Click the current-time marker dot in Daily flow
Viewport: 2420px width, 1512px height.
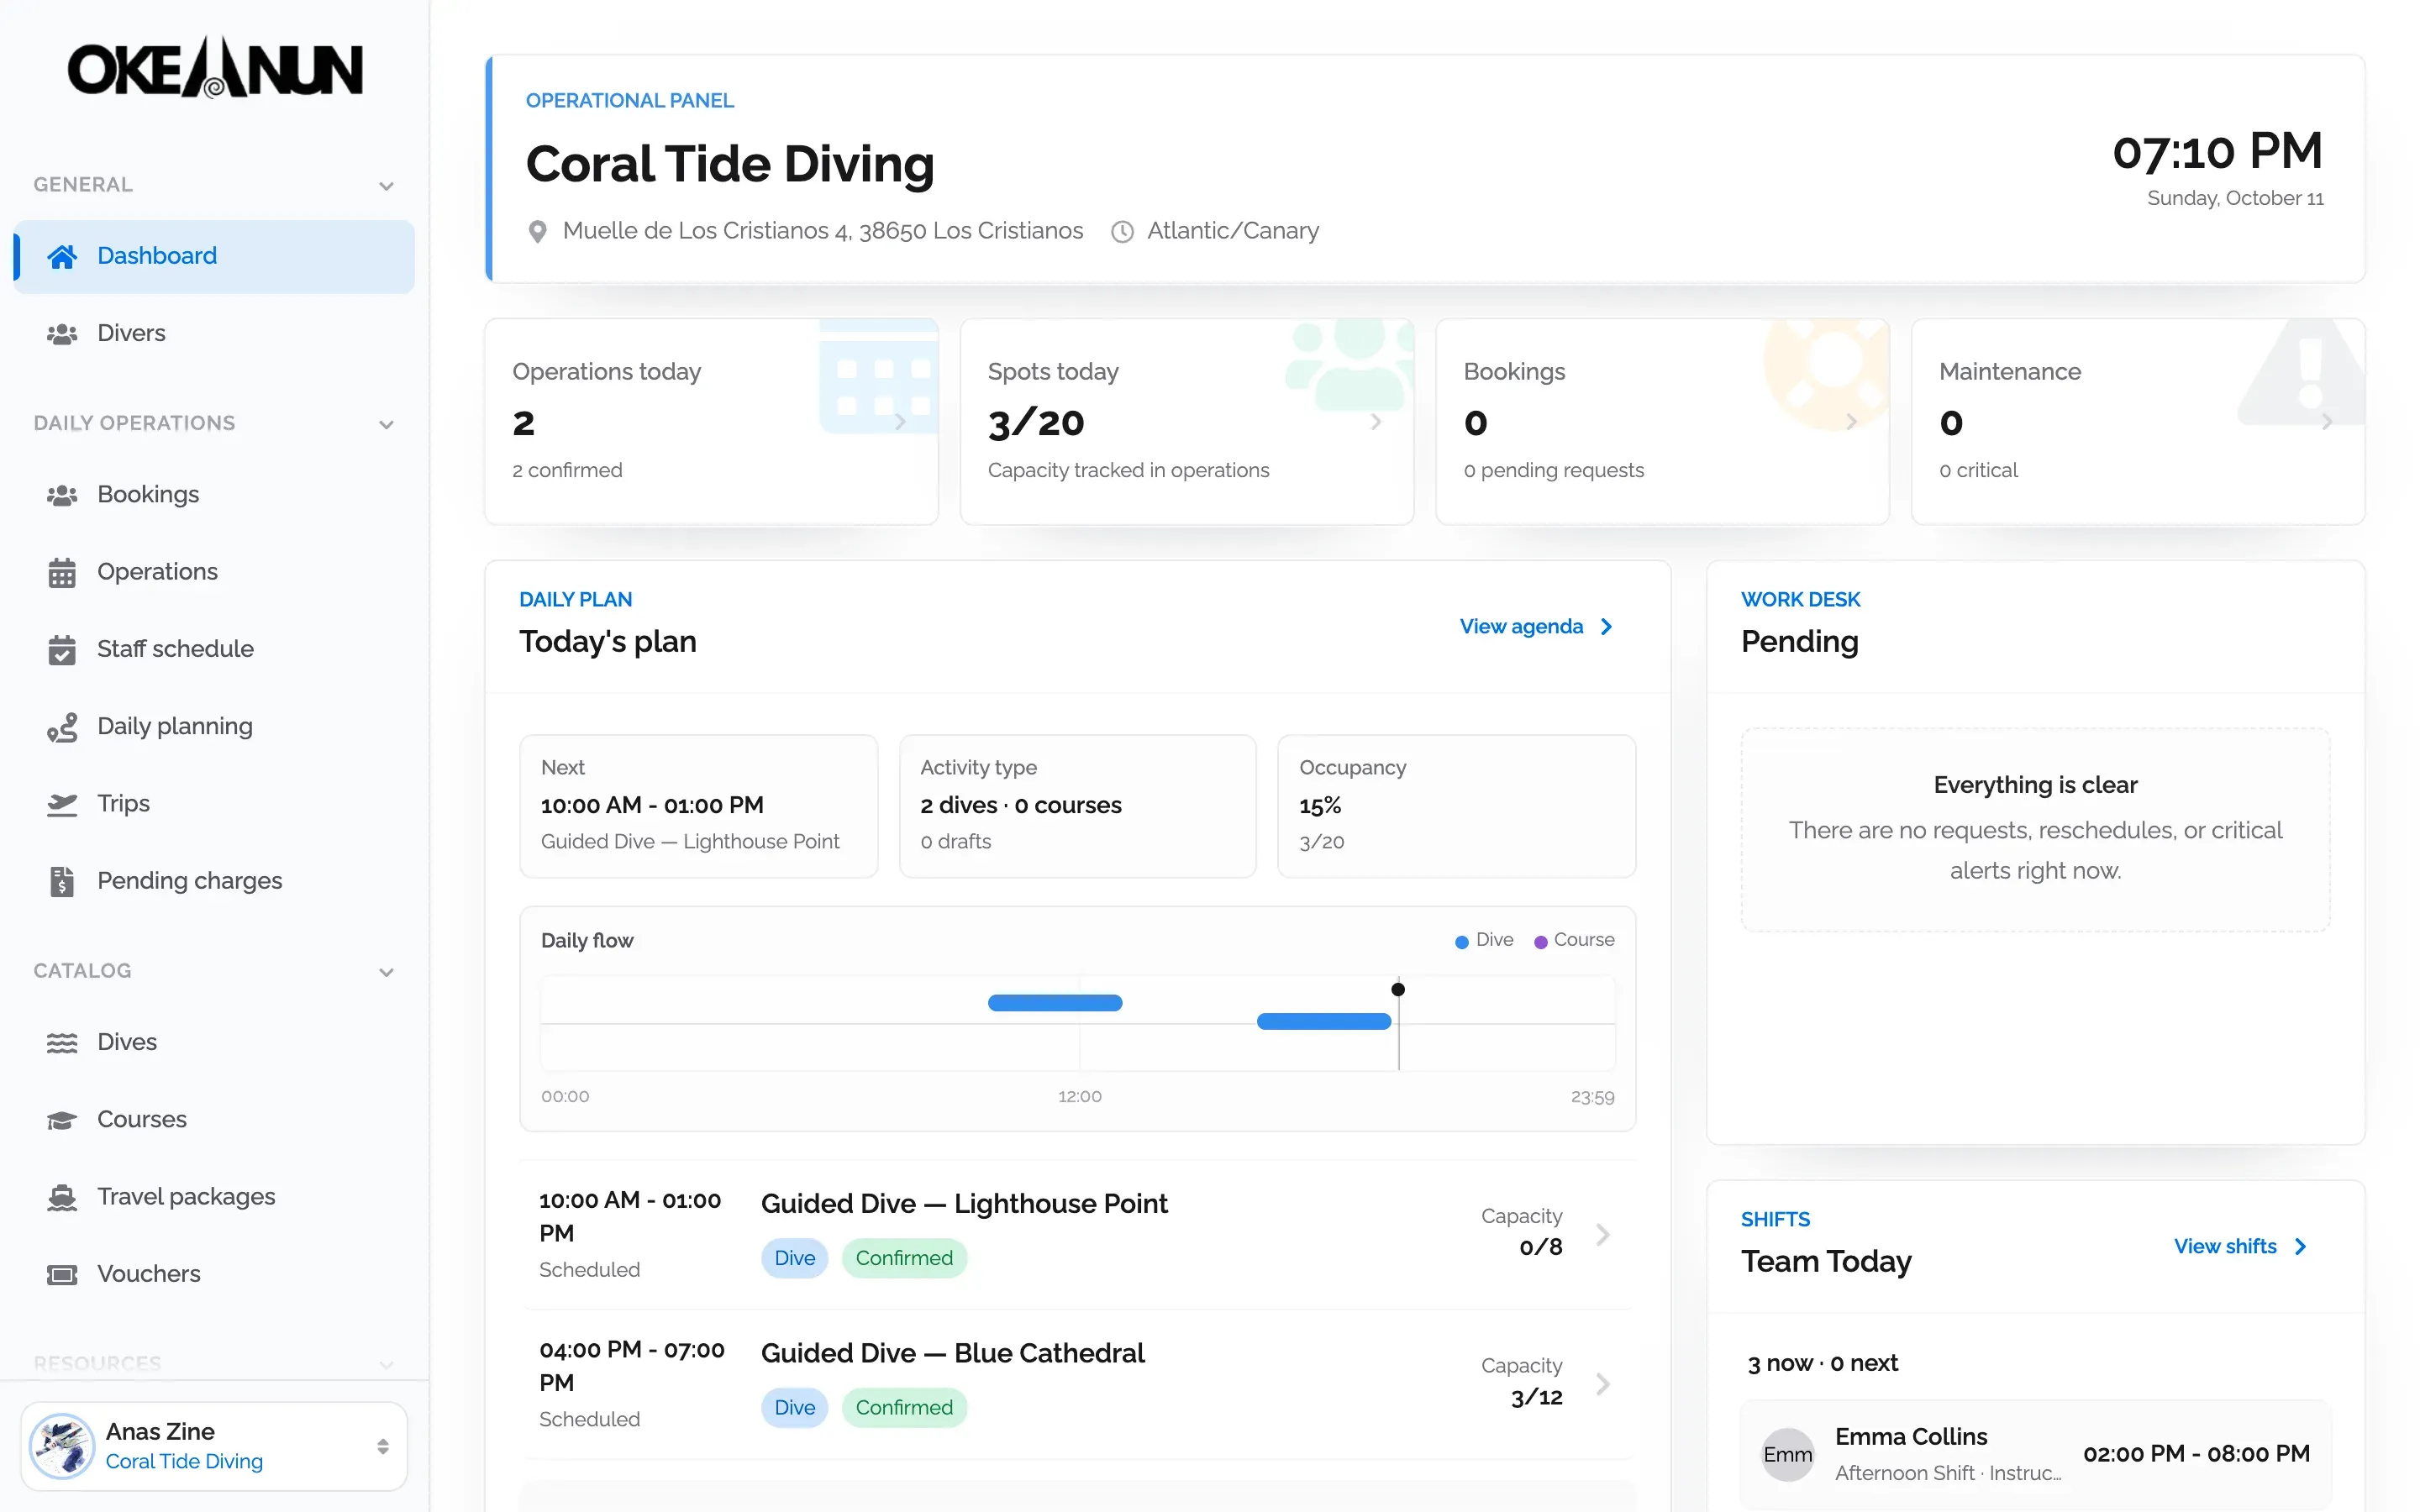pos(1398,990)
